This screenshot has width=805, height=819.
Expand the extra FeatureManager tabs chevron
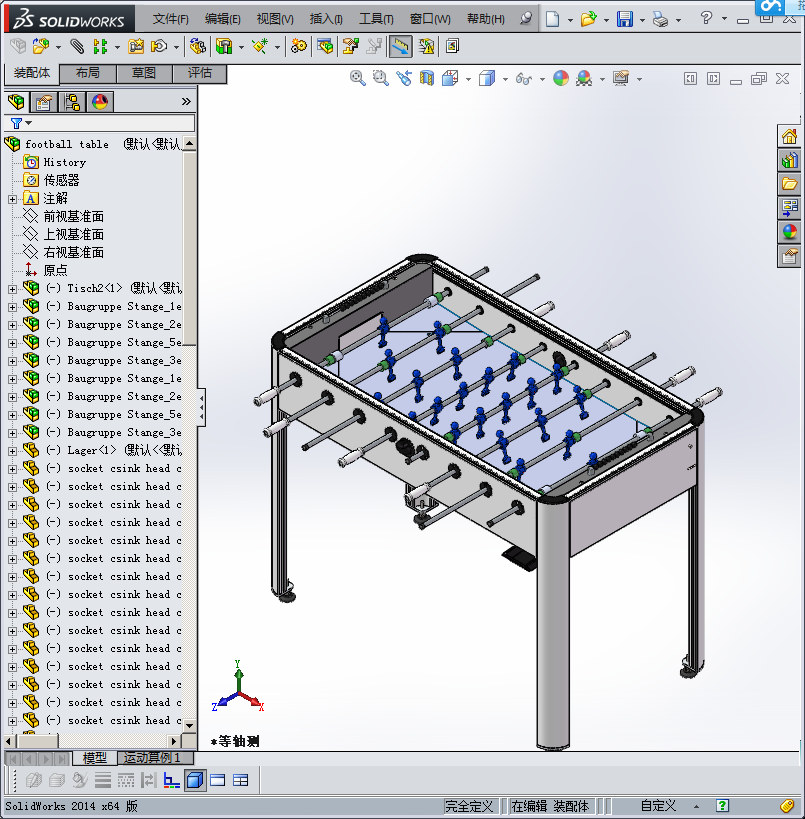pos(186,101)
